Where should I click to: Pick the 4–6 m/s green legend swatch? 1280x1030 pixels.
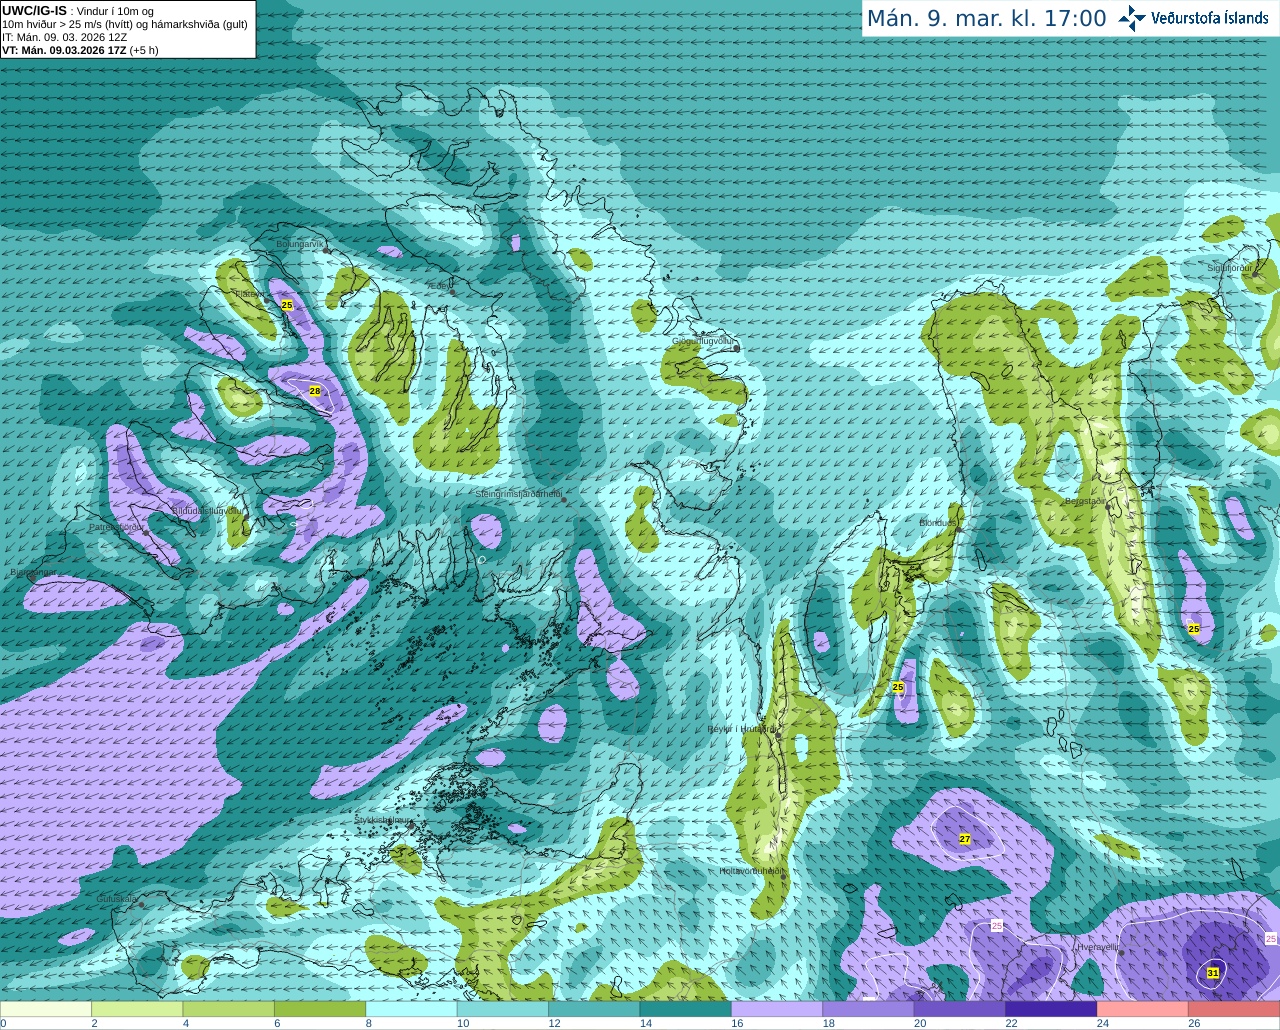click(229, 1009)
